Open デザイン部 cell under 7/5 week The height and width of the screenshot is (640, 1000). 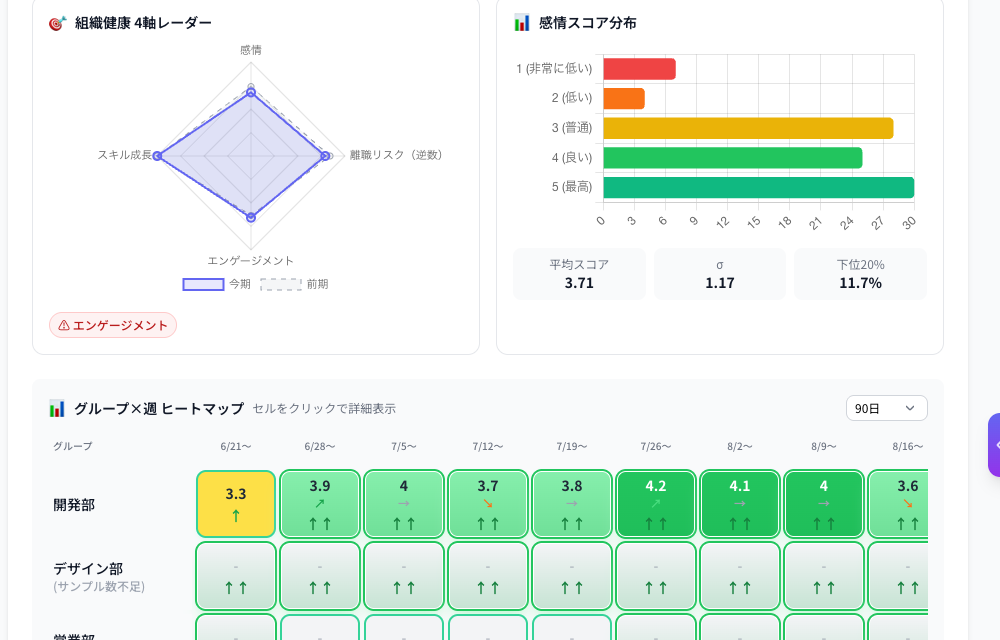click(x=404, y=576)
